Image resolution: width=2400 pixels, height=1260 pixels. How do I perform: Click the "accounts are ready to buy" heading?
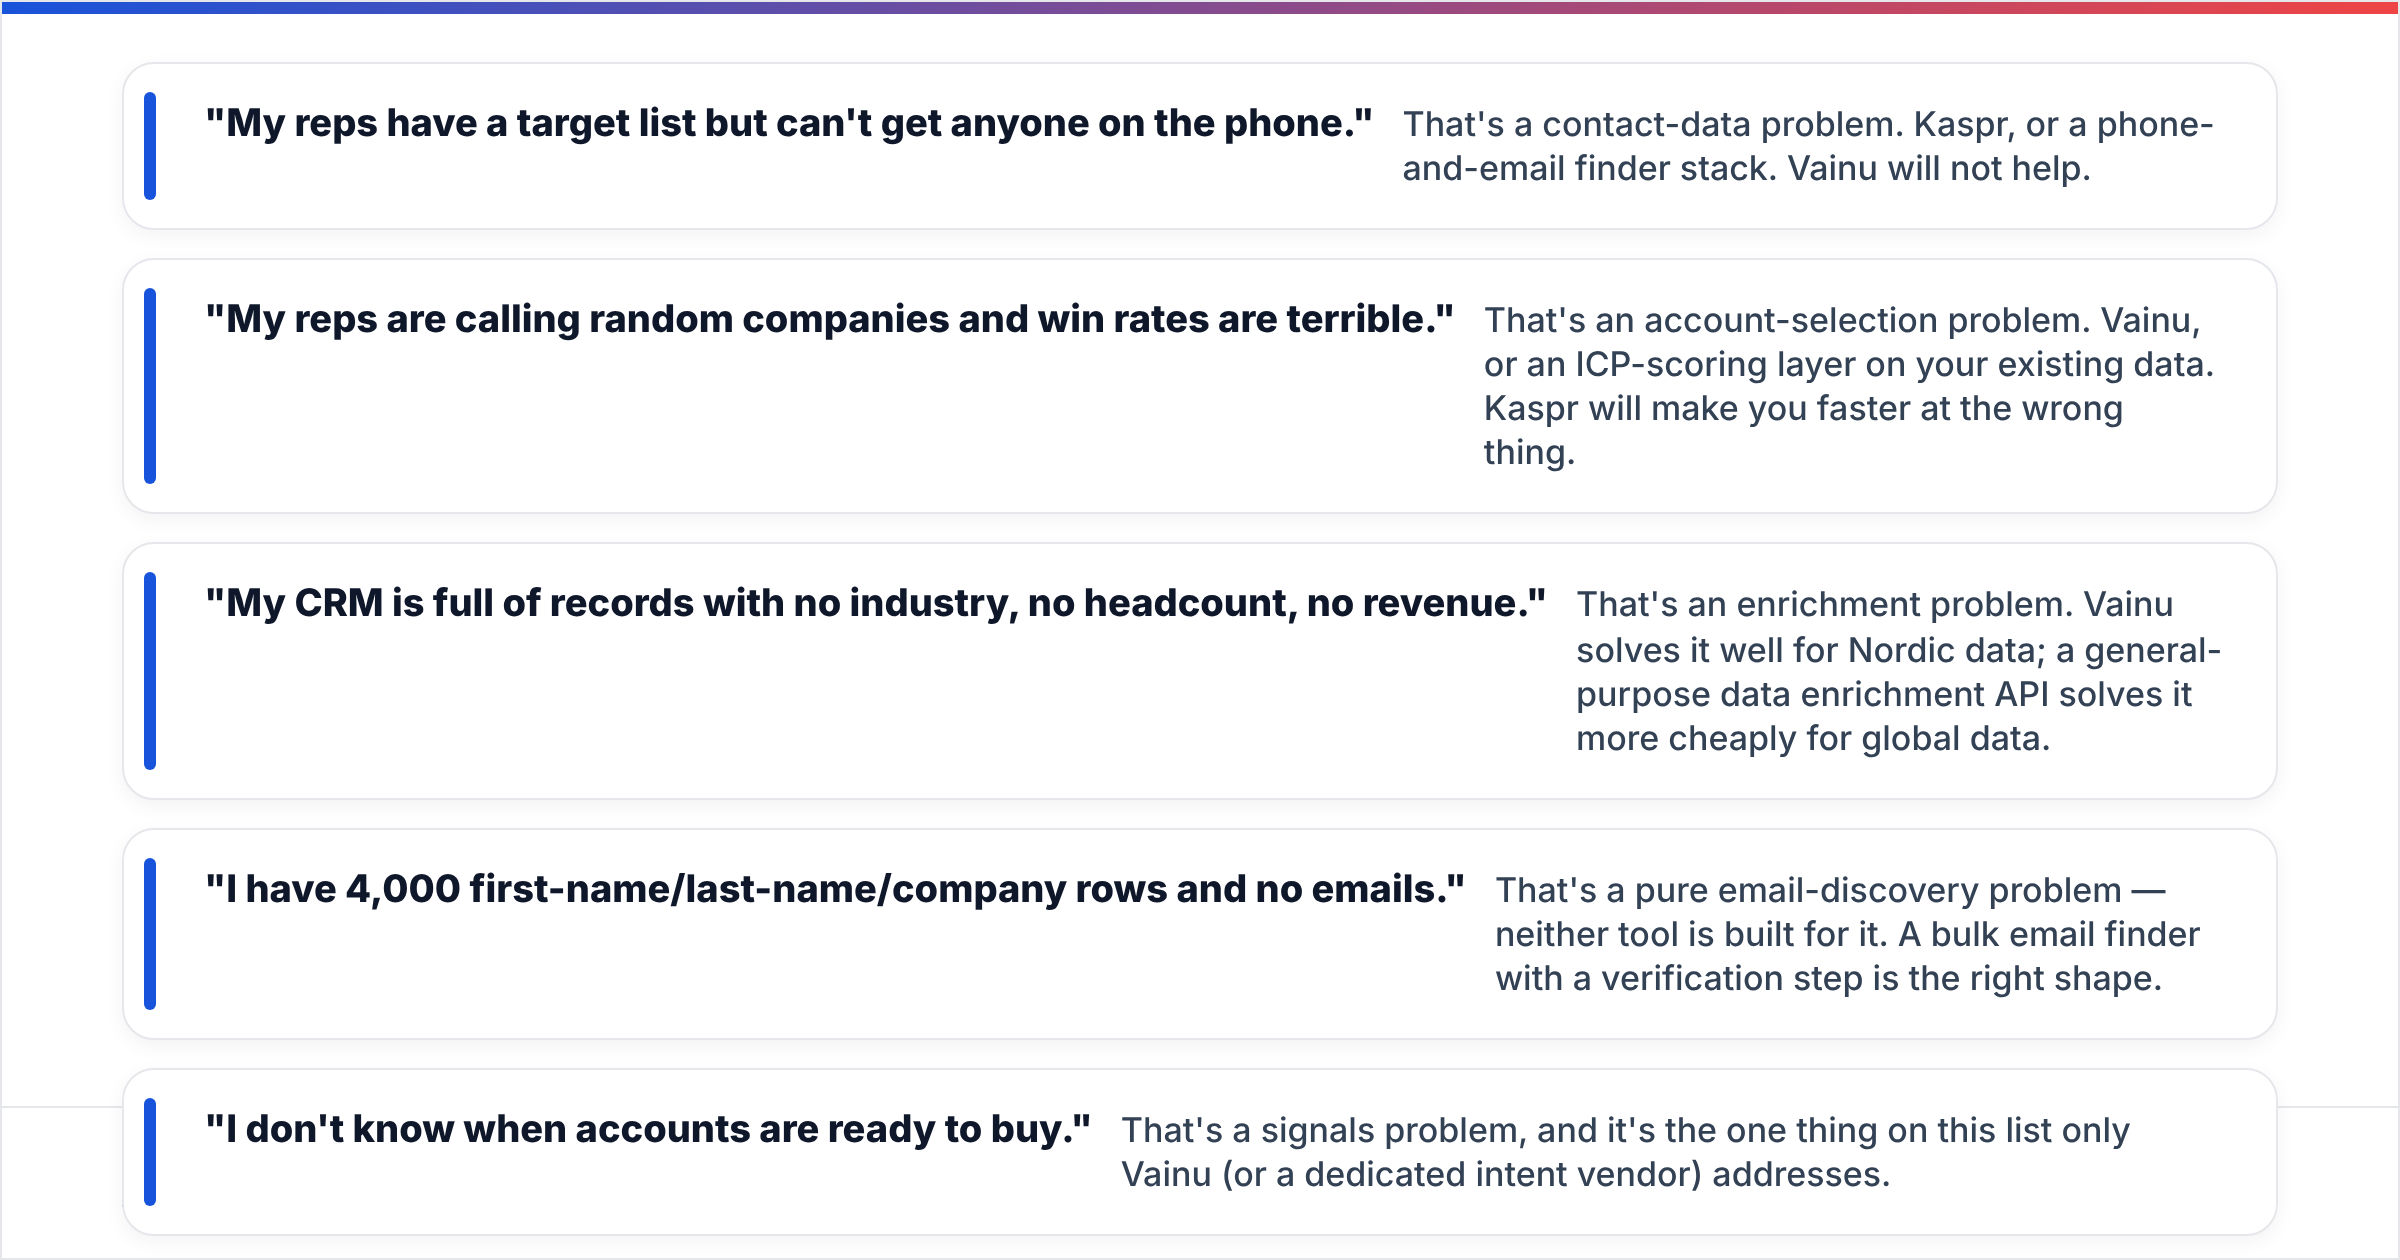pyautogui.click(x=648, y=1129)
